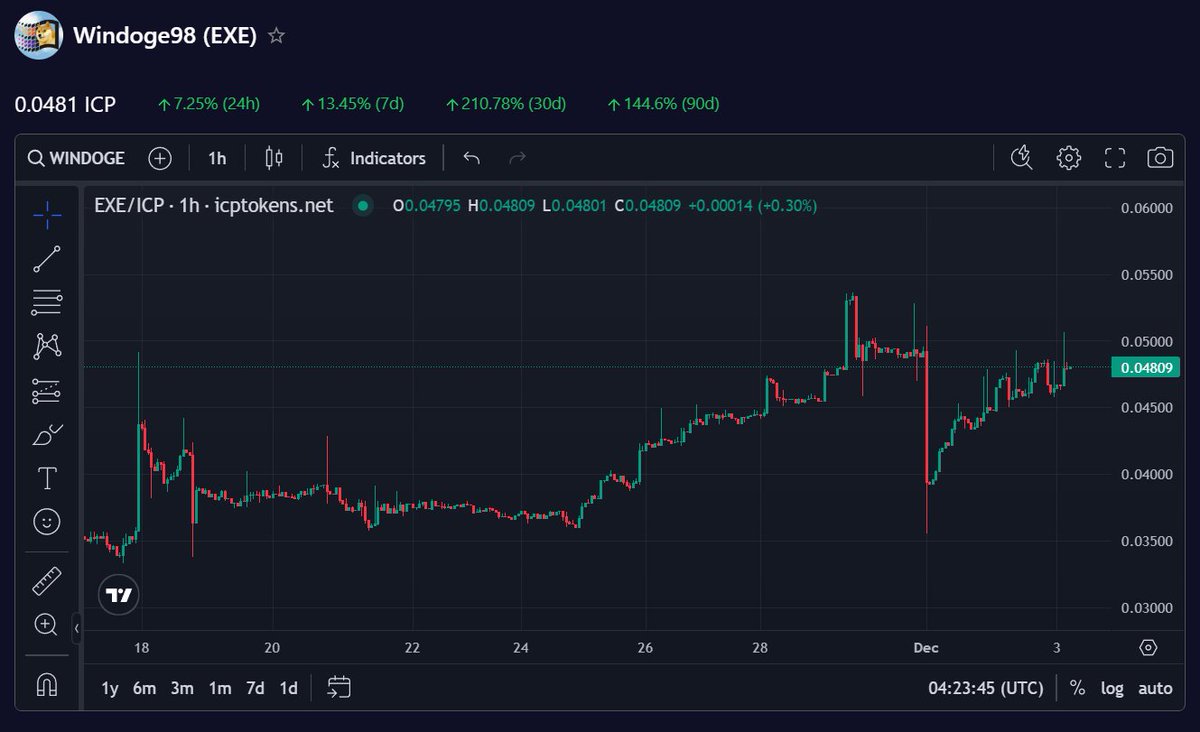
Task: Open the Indicators dialog
Action: [x=375, y=158]
